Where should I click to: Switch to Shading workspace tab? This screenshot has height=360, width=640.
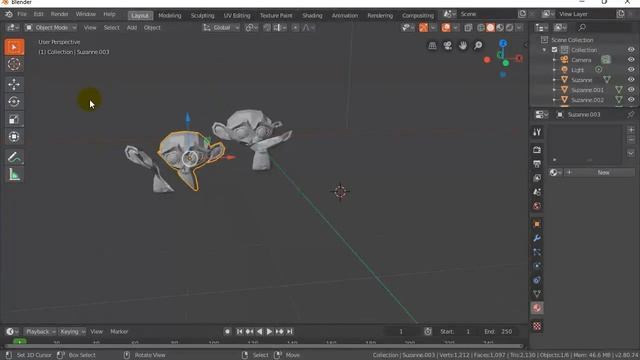point(312,16)
